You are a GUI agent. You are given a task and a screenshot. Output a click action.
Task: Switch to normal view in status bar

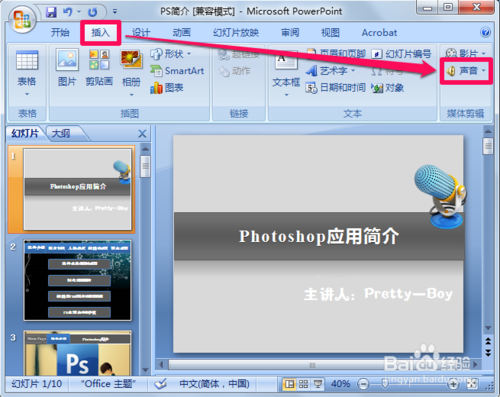pos(289,384)
